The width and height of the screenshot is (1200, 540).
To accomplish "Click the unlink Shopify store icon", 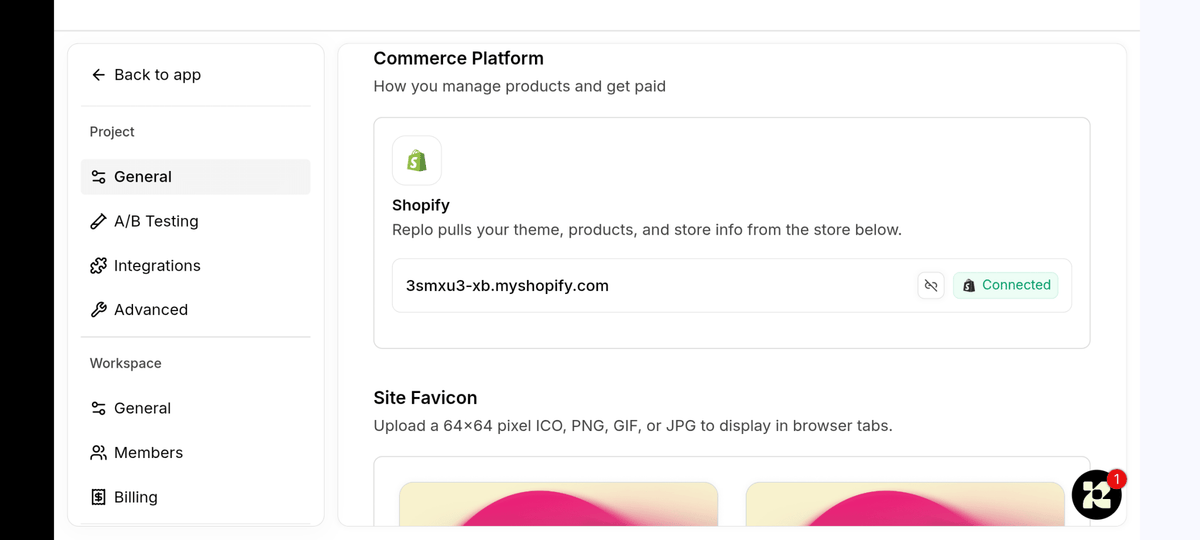I will 931,286.
